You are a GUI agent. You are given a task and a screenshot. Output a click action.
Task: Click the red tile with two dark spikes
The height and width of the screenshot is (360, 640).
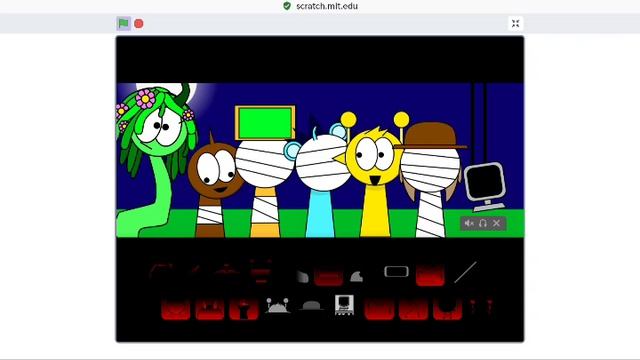(209, 309)
